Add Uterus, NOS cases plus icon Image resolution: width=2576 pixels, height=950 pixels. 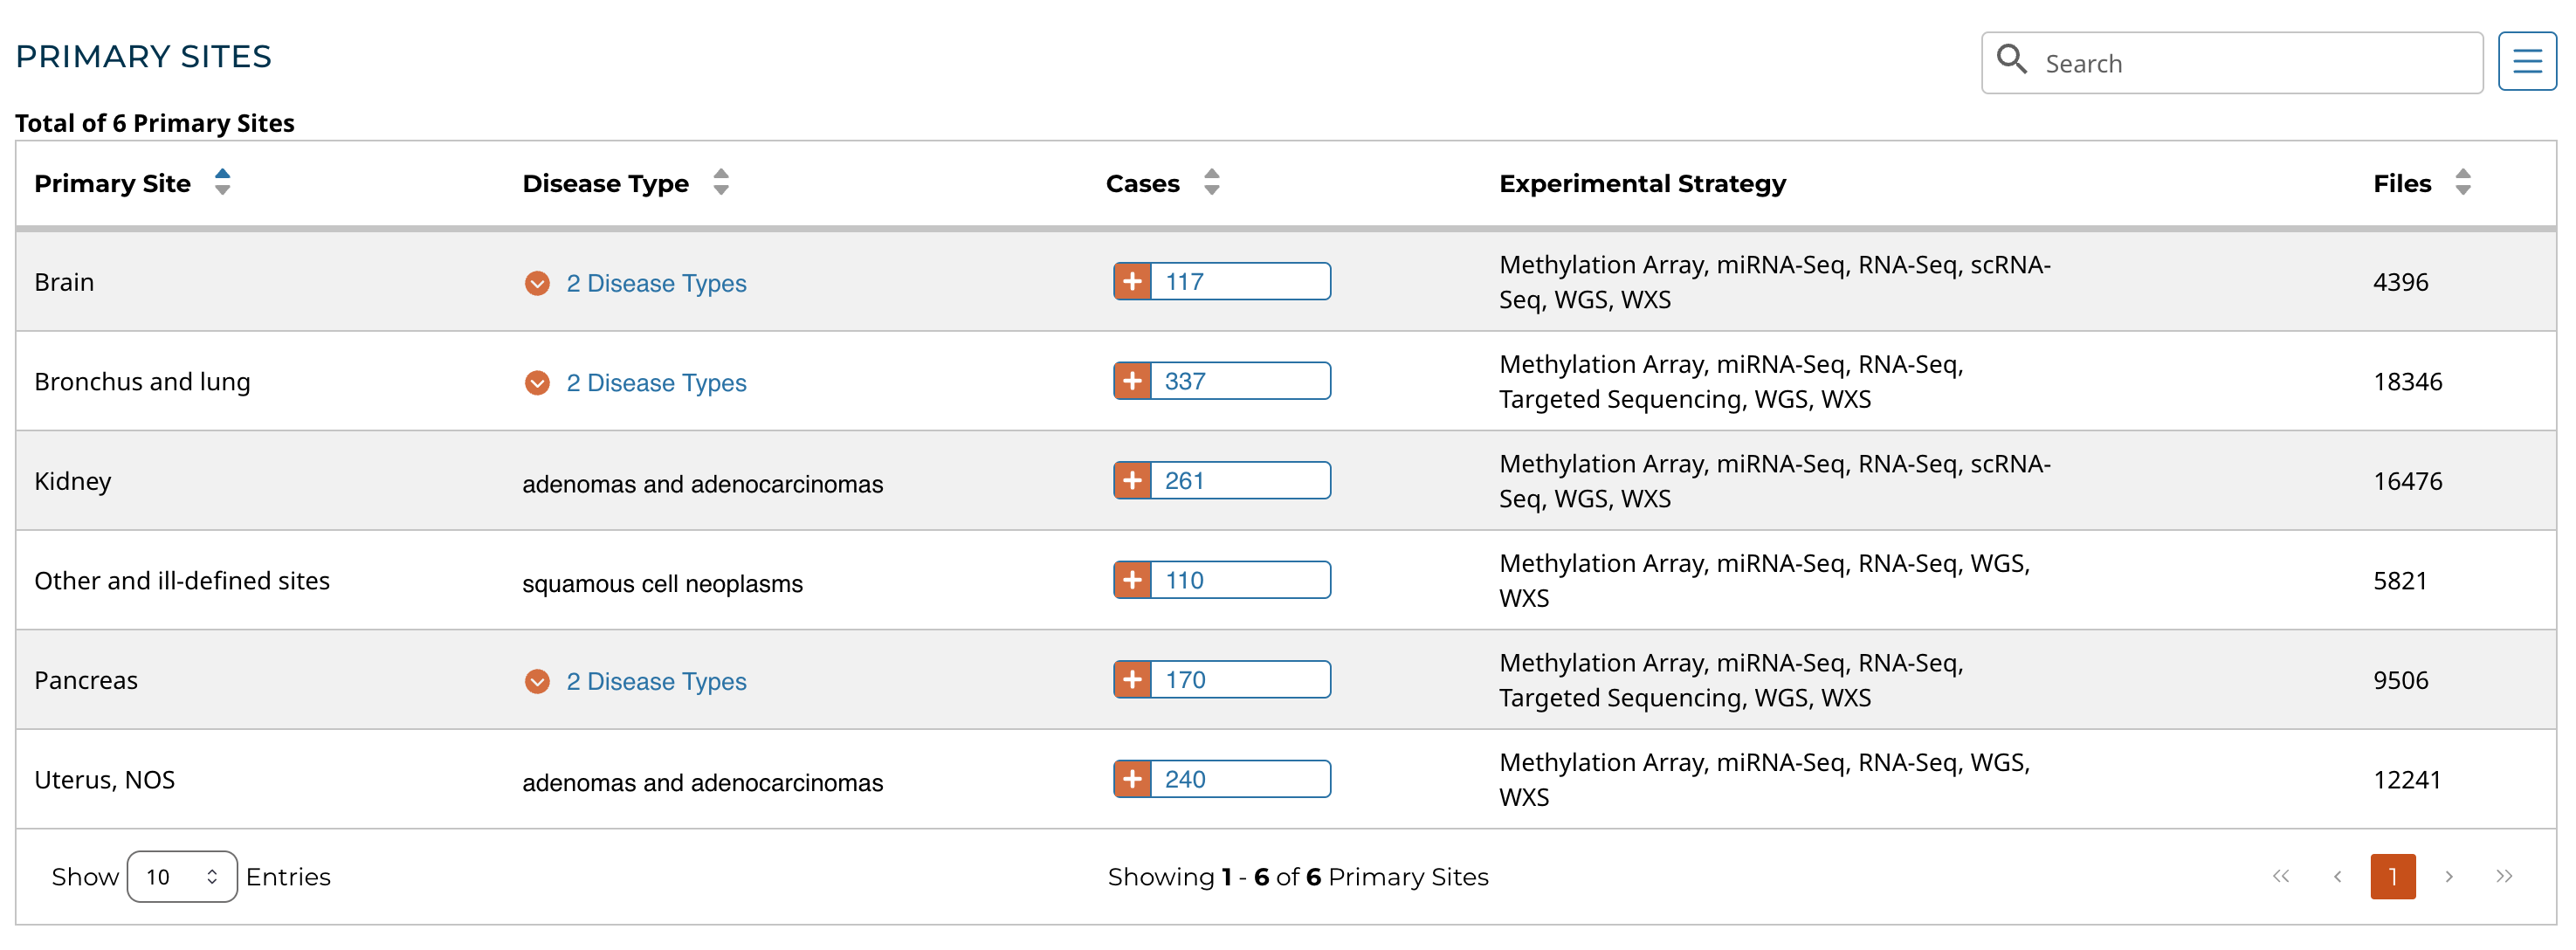1132,779
